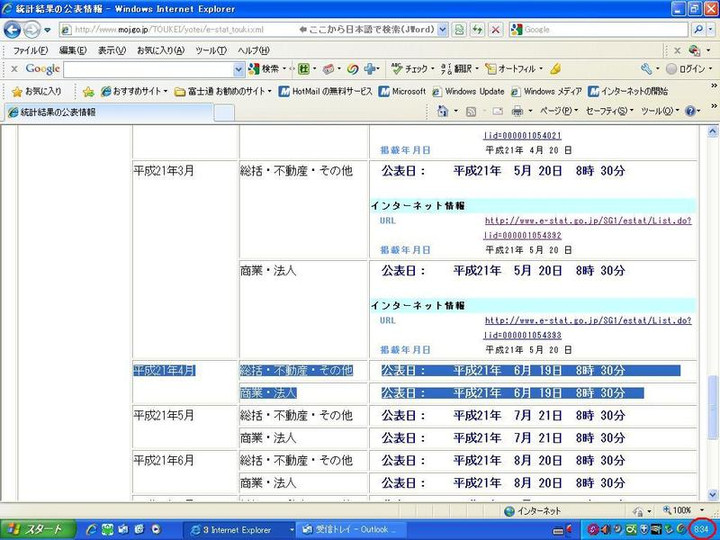
Task: Click the Refresh page icon
Action: pos(477,30)
